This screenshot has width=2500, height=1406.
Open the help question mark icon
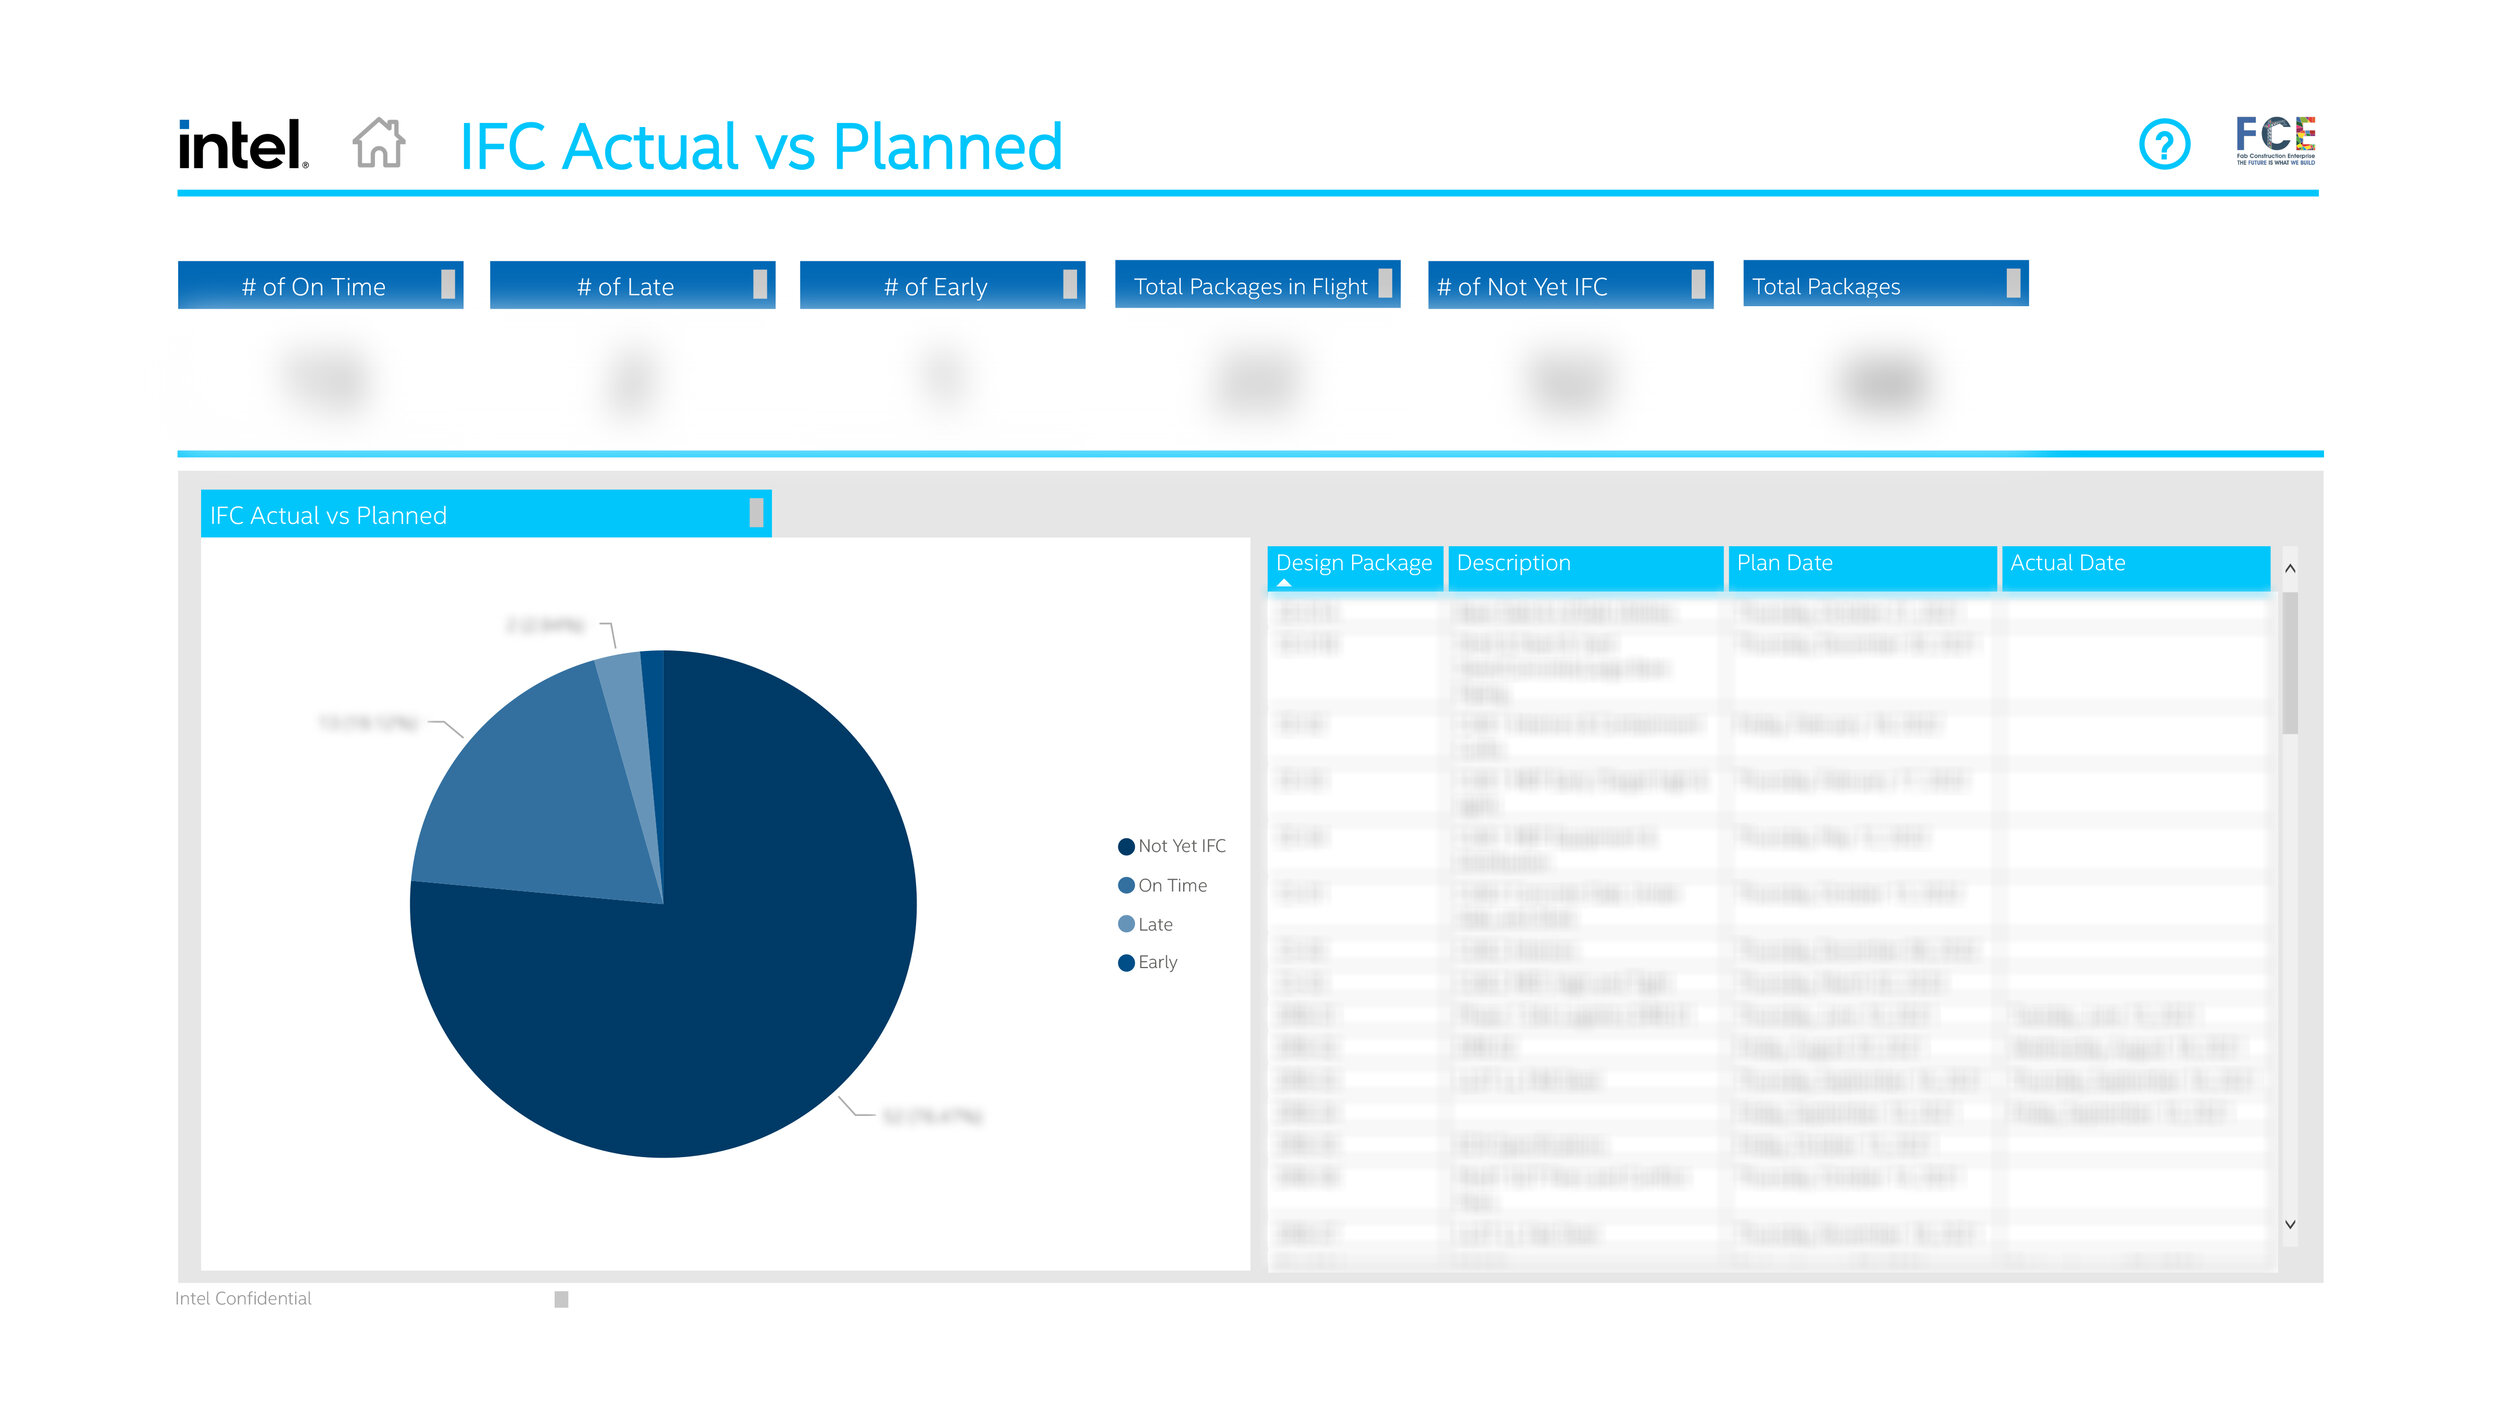pyautogui.click(x=2164, y=145)
